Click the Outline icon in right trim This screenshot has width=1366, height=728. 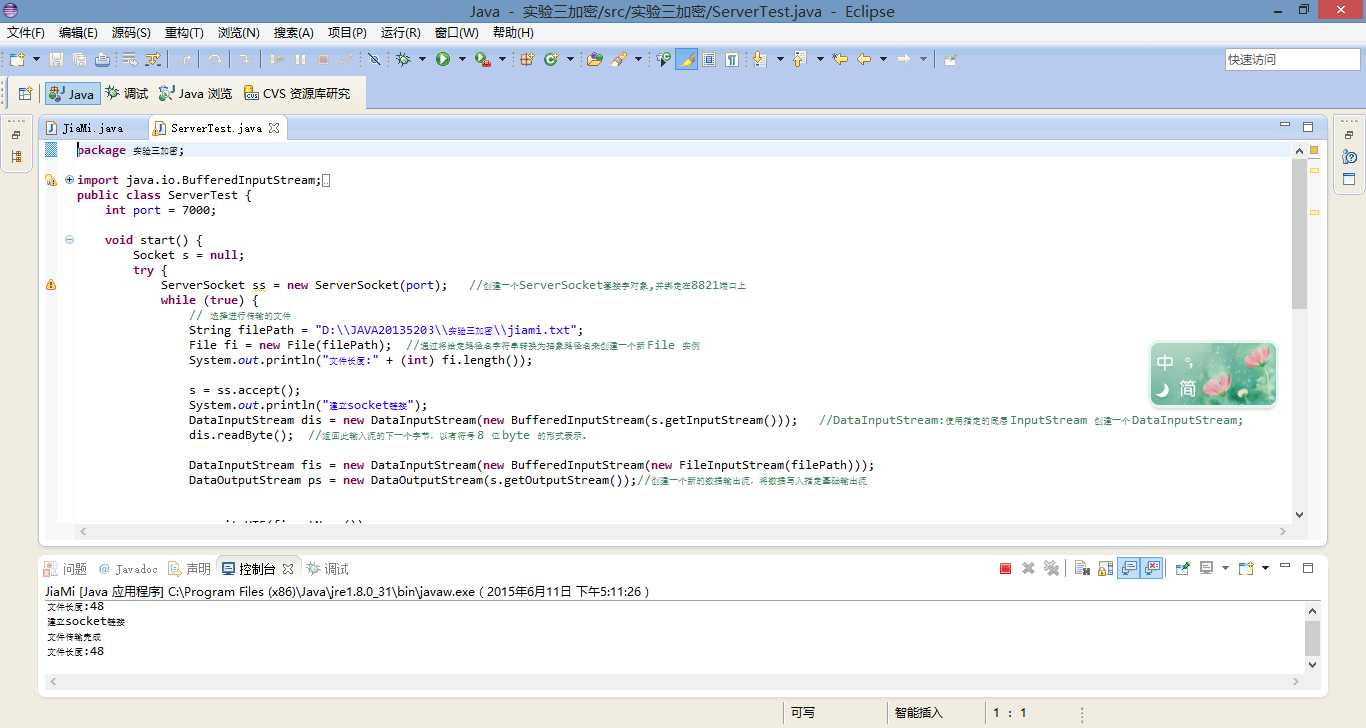coord(1349,180)
